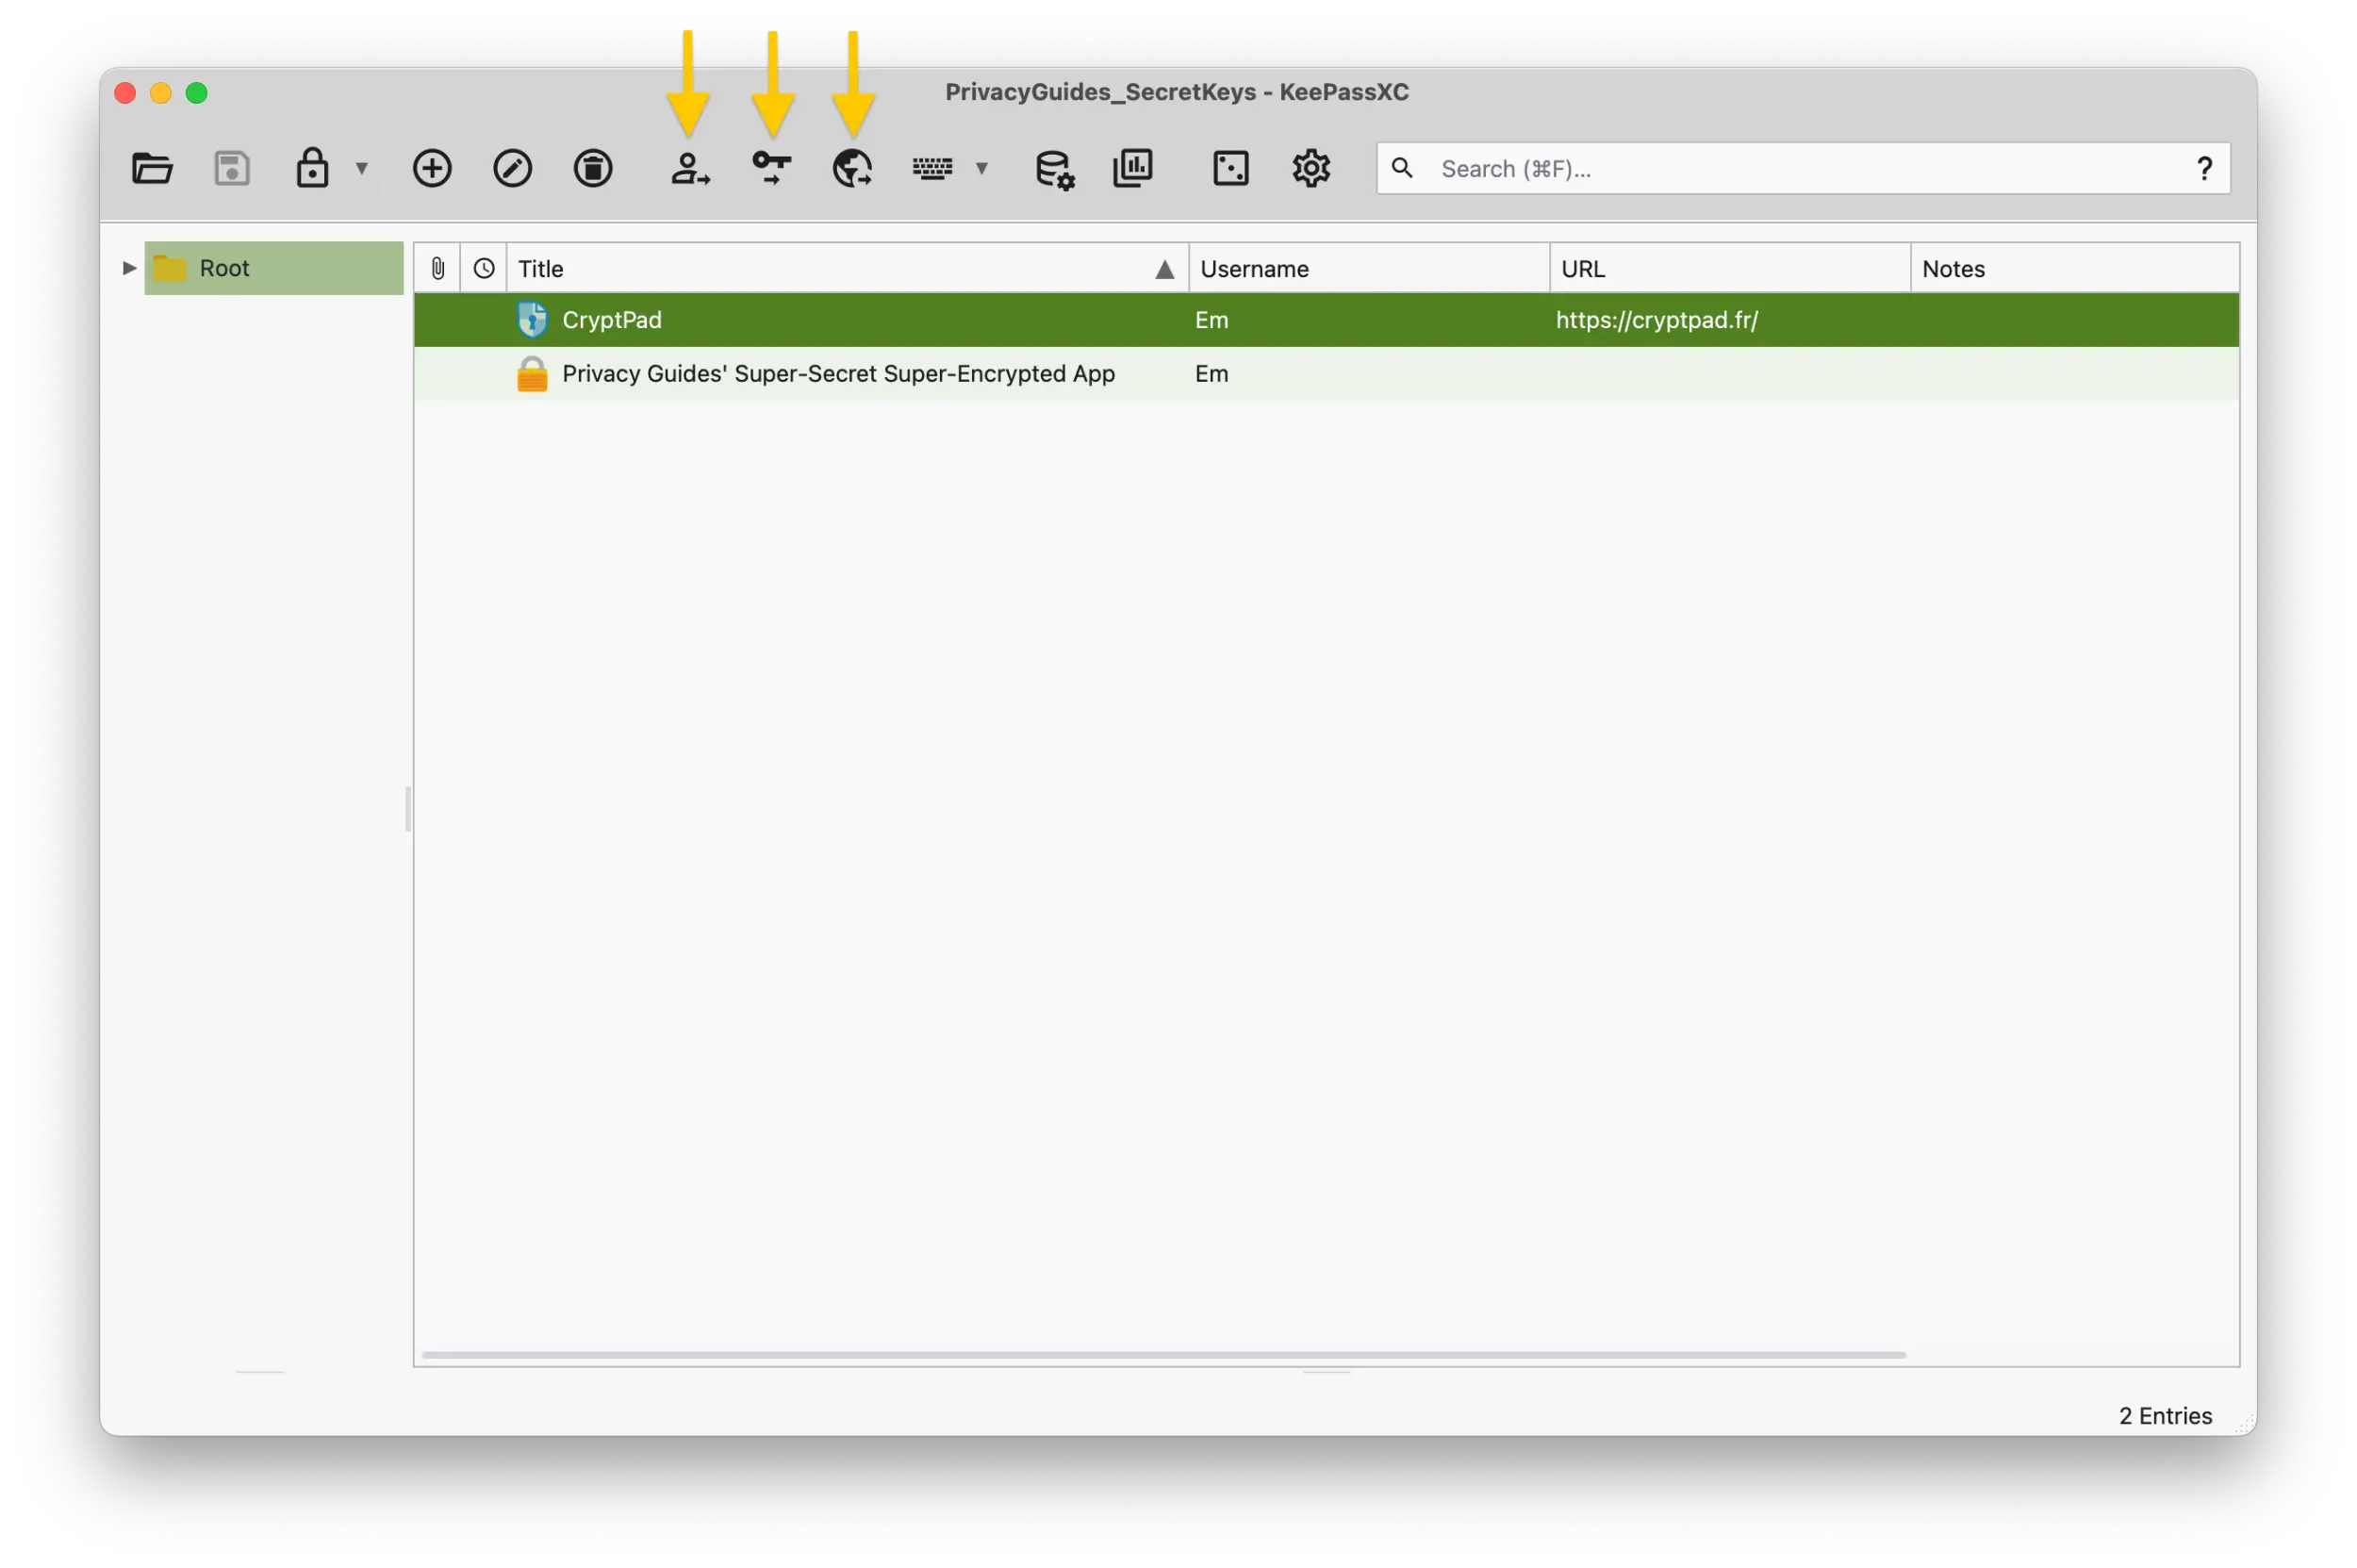Expand the lock button dropdown
2357x1568 pixels.
tap(362, 168)
